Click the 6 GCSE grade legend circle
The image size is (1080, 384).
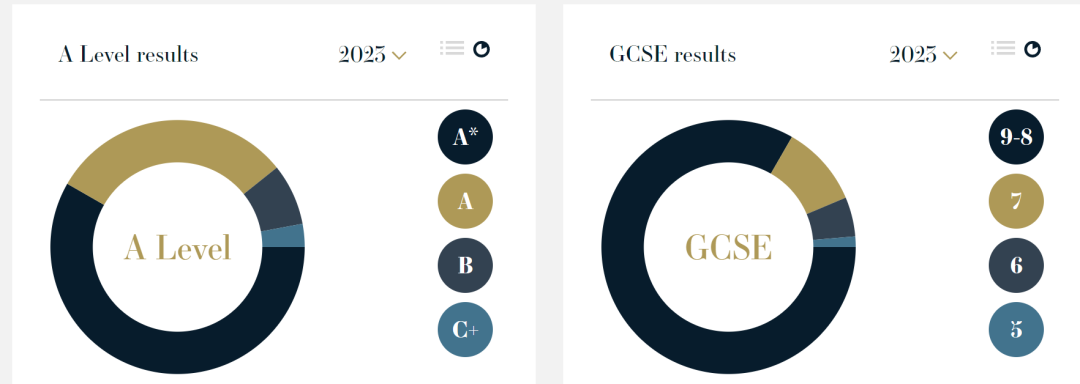pos(1016,265)
